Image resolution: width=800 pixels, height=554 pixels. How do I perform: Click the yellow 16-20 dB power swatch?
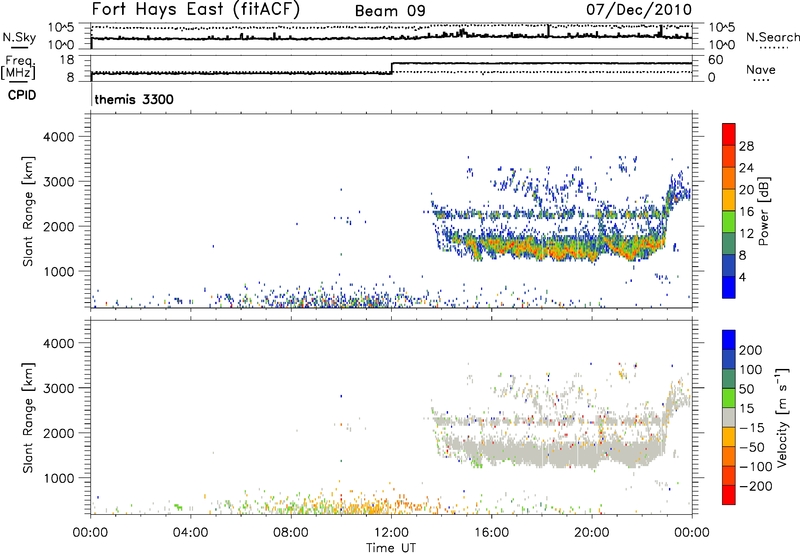[x=729, y=200]
